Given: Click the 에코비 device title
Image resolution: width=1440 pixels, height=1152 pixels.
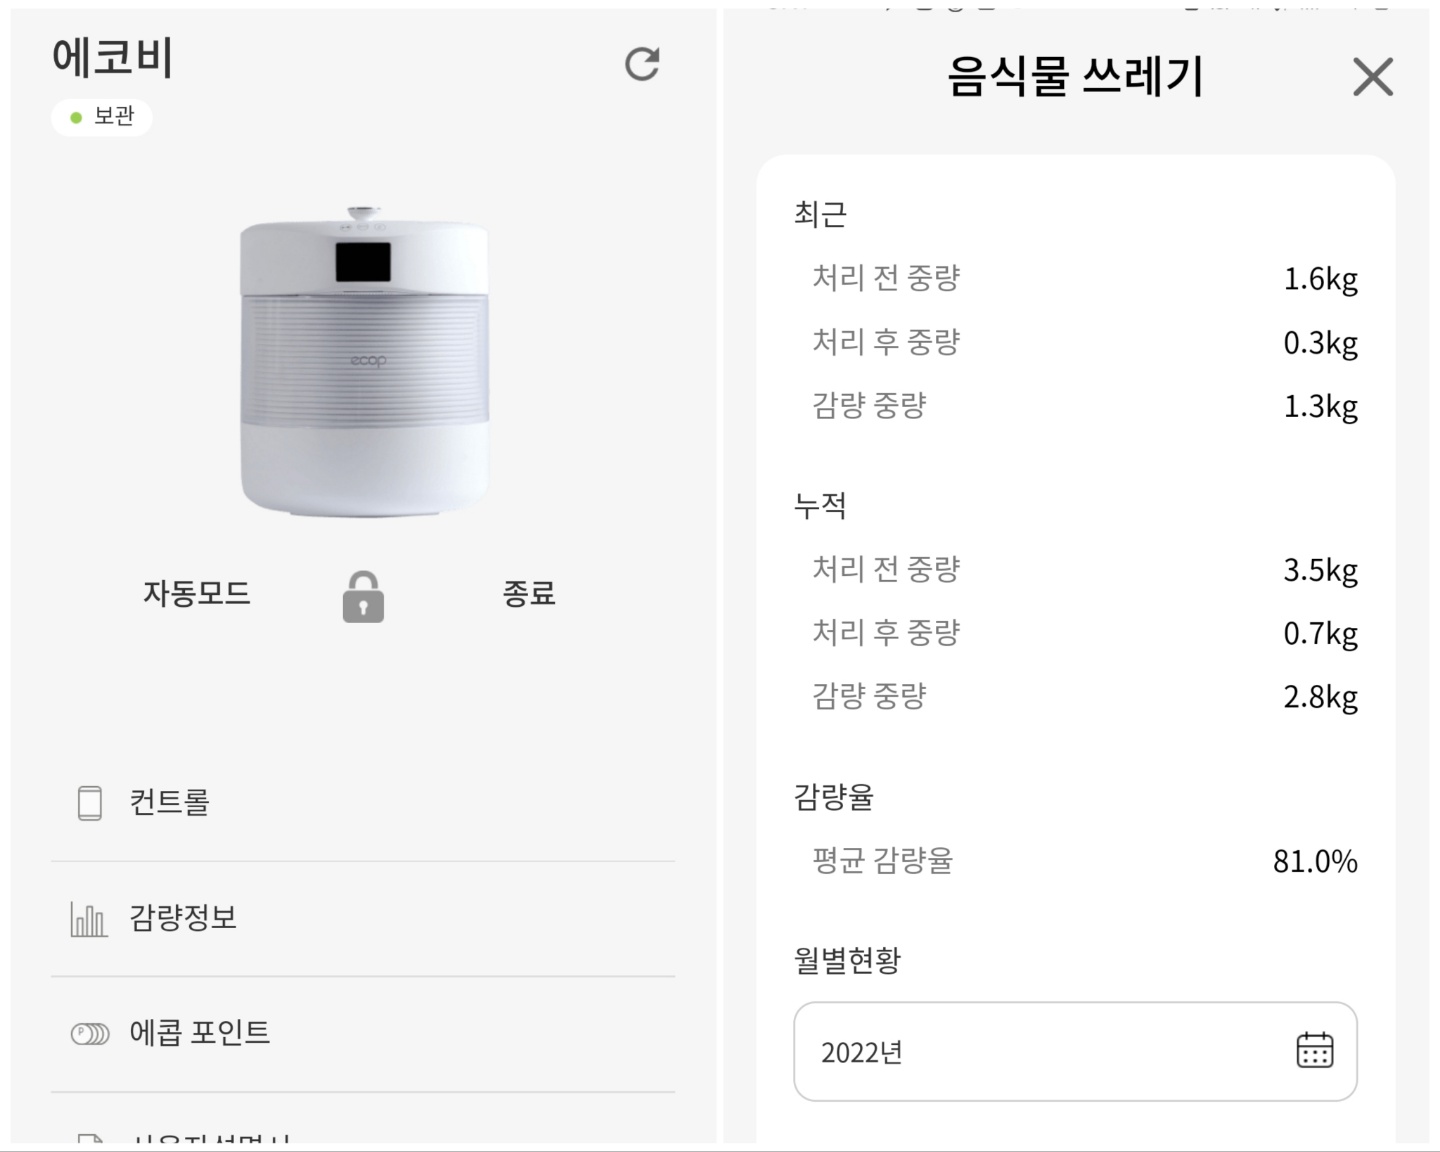Looking at the screenshot, I should [113, 58].
